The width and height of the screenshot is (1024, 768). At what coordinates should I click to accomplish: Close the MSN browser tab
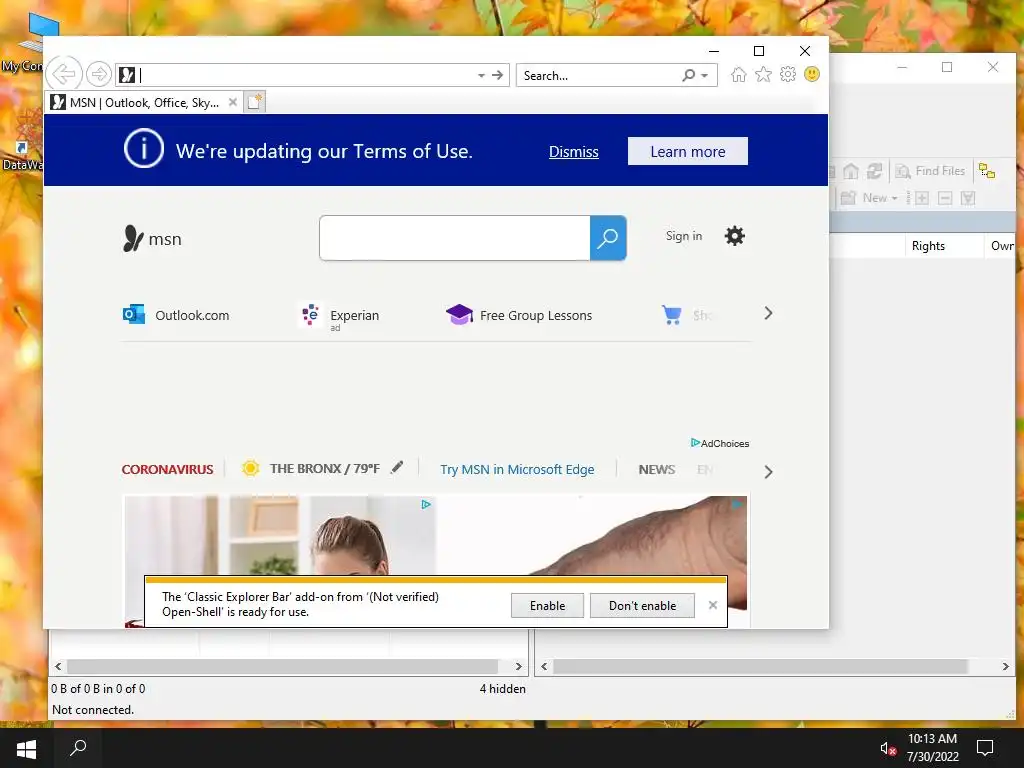232,103
